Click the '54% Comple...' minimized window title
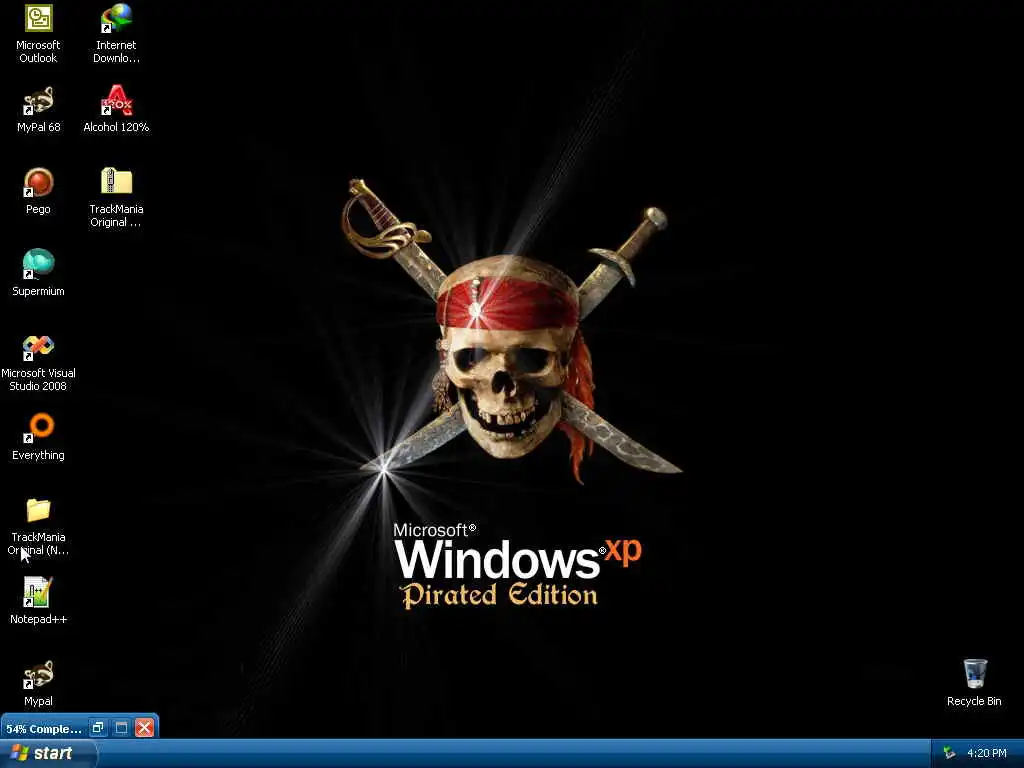 44,729
